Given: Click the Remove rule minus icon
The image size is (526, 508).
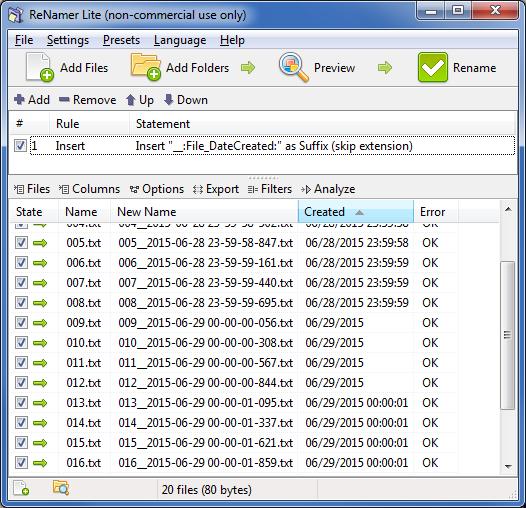Looking at the screenshot, I should [64, 99].
